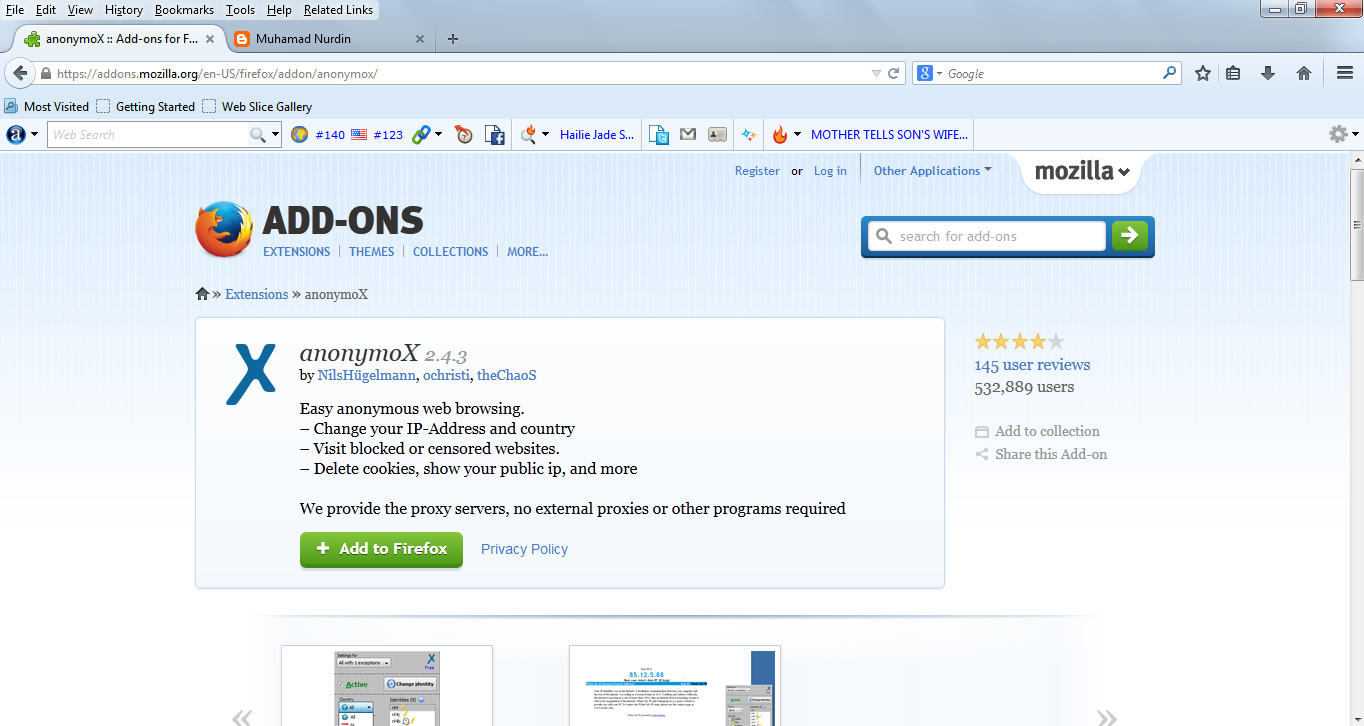Click the US flag rank icon #123

point(358,134)
